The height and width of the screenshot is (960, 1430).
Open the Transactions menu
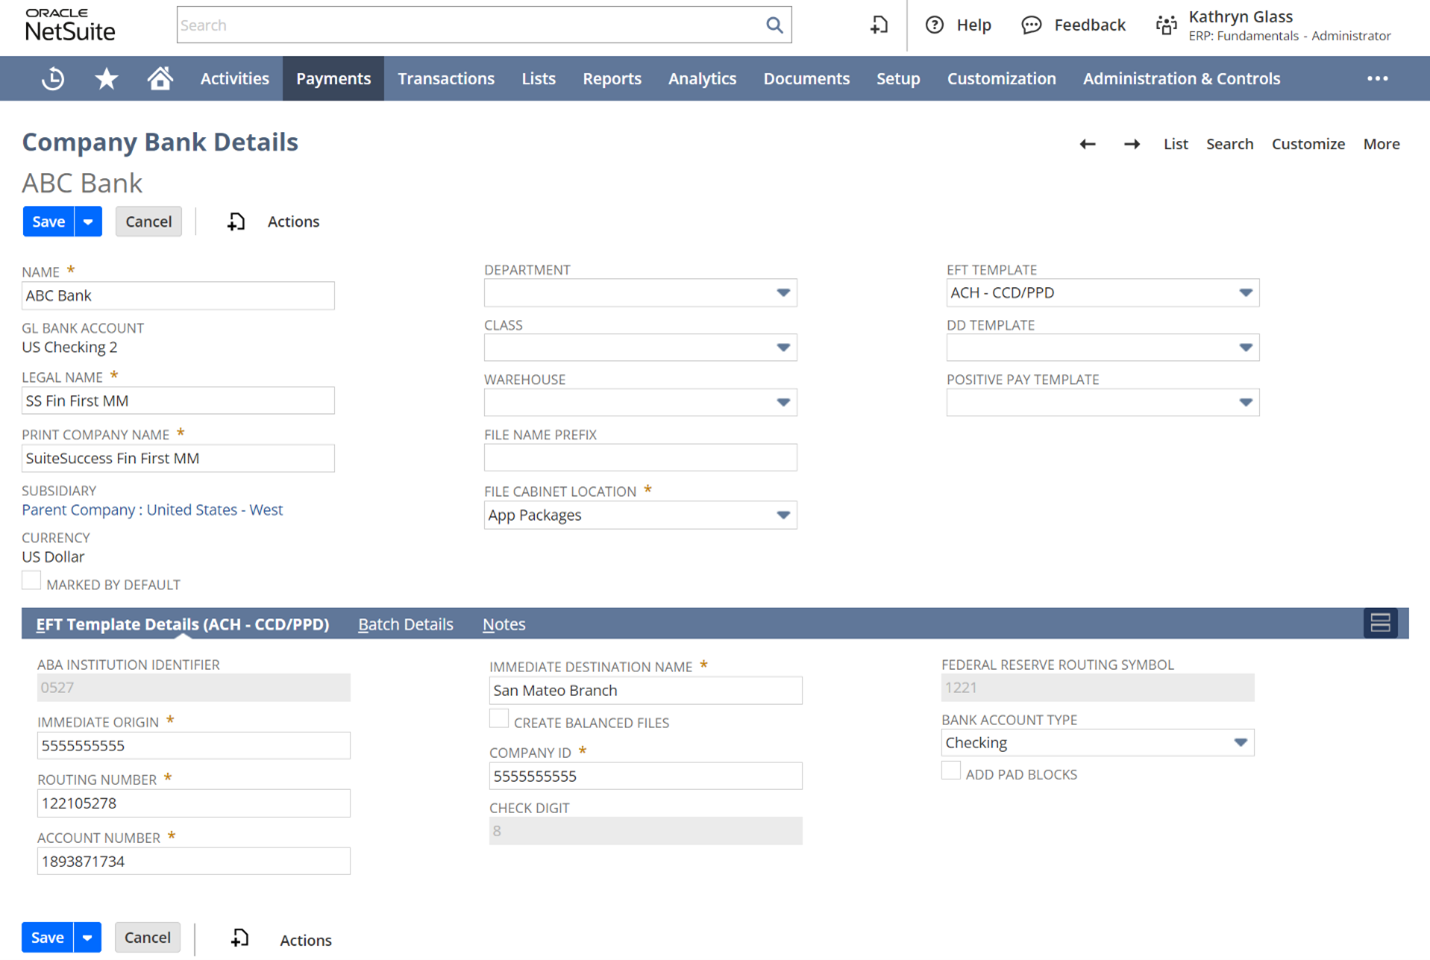446,78
